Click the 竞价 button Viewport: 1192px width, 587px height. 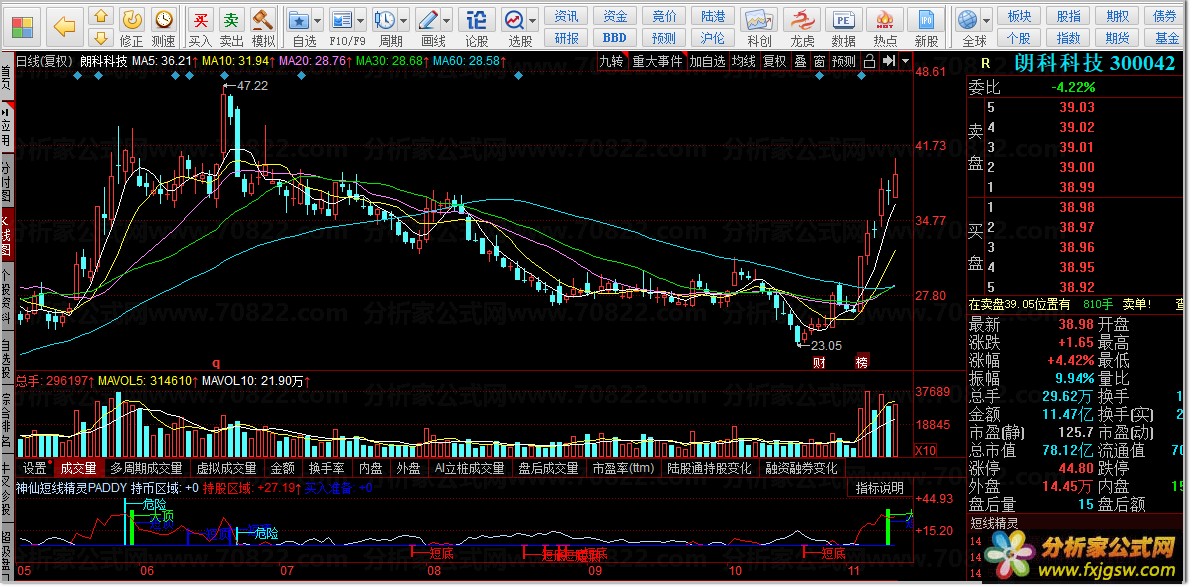coord(664,16)
